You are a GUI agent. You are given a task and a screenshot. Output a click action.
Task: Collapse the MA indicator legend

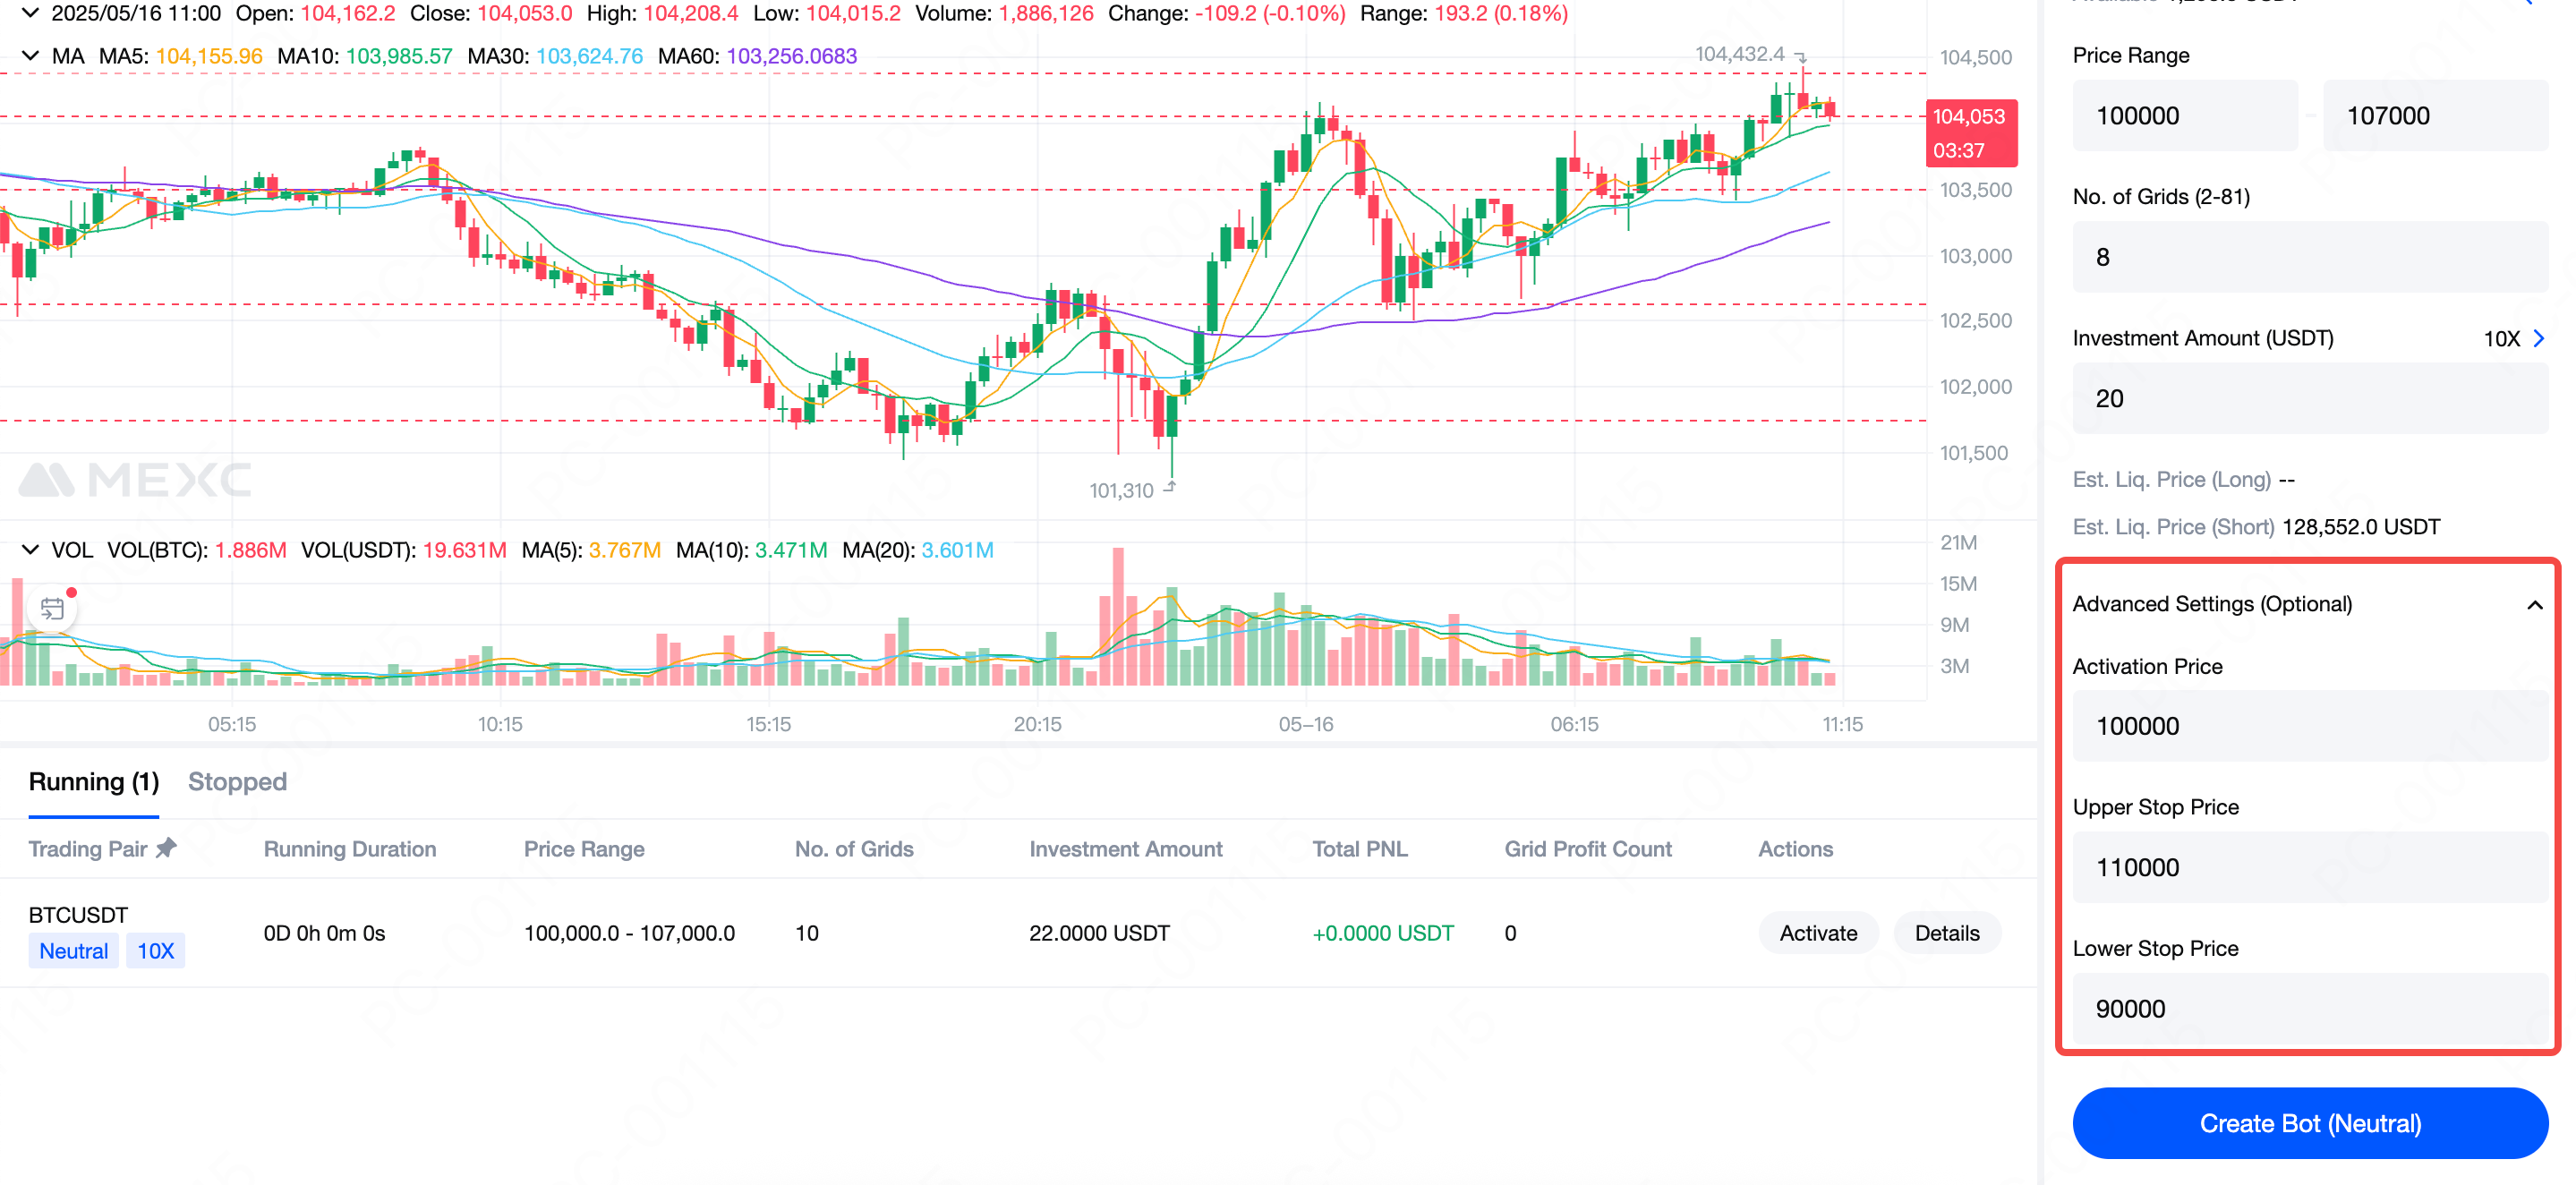[x=30, y=56]
